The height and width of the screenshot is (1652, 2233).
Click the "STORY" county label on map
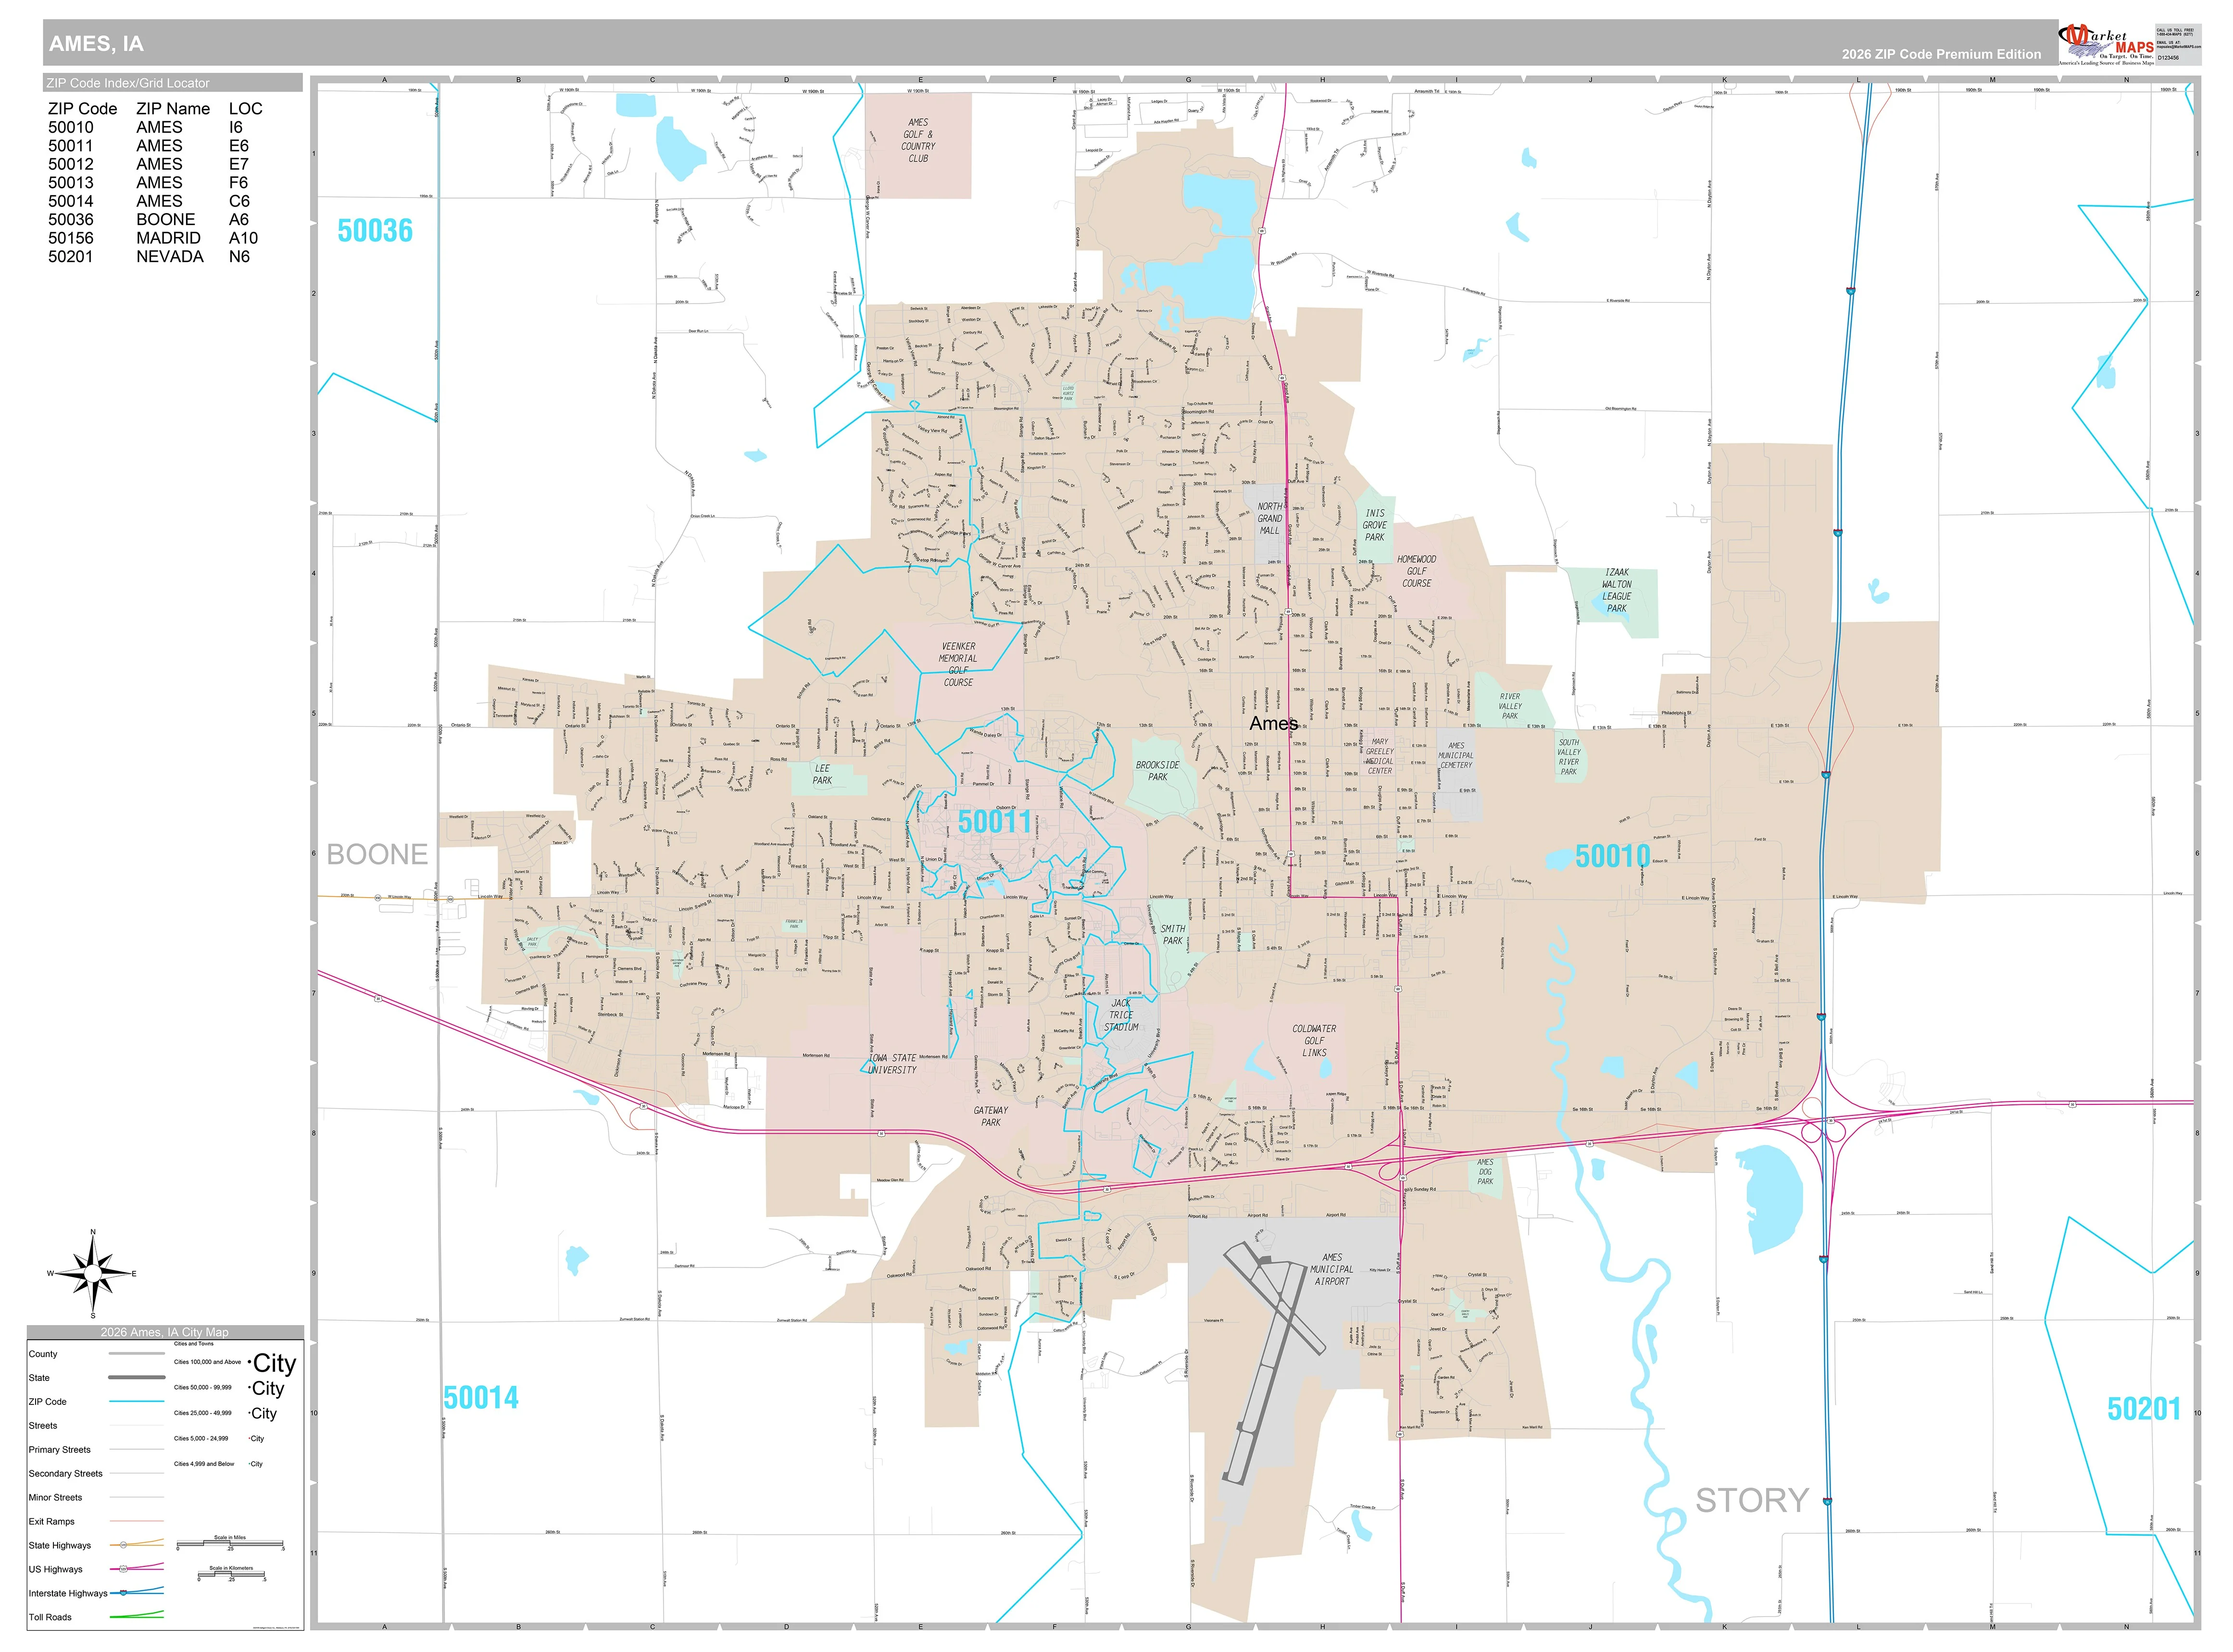1752,1501
